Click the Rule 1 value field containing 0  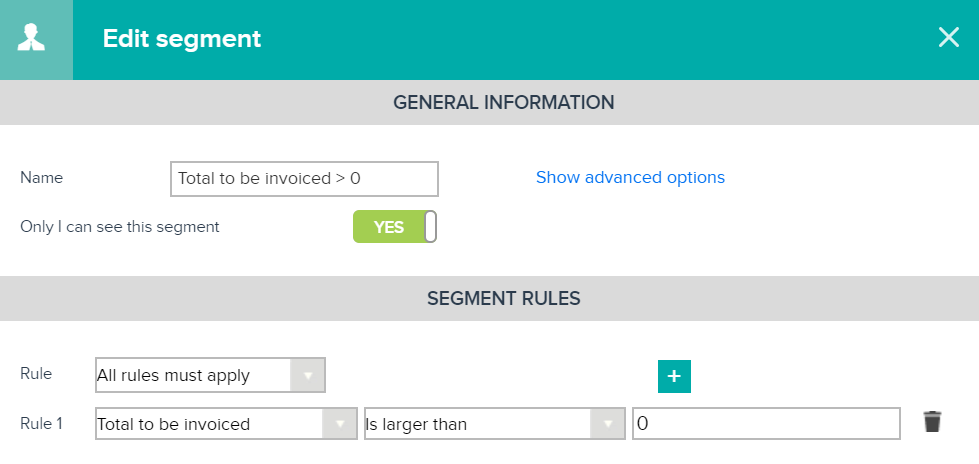[766, 423]
